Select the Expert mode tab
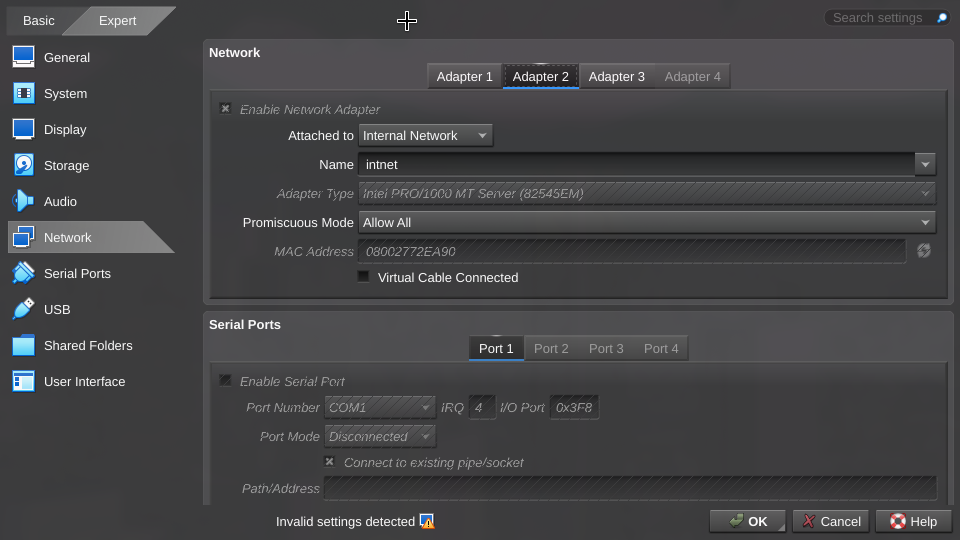The width and height of the screenshot is (960, 540). [118, 21]
